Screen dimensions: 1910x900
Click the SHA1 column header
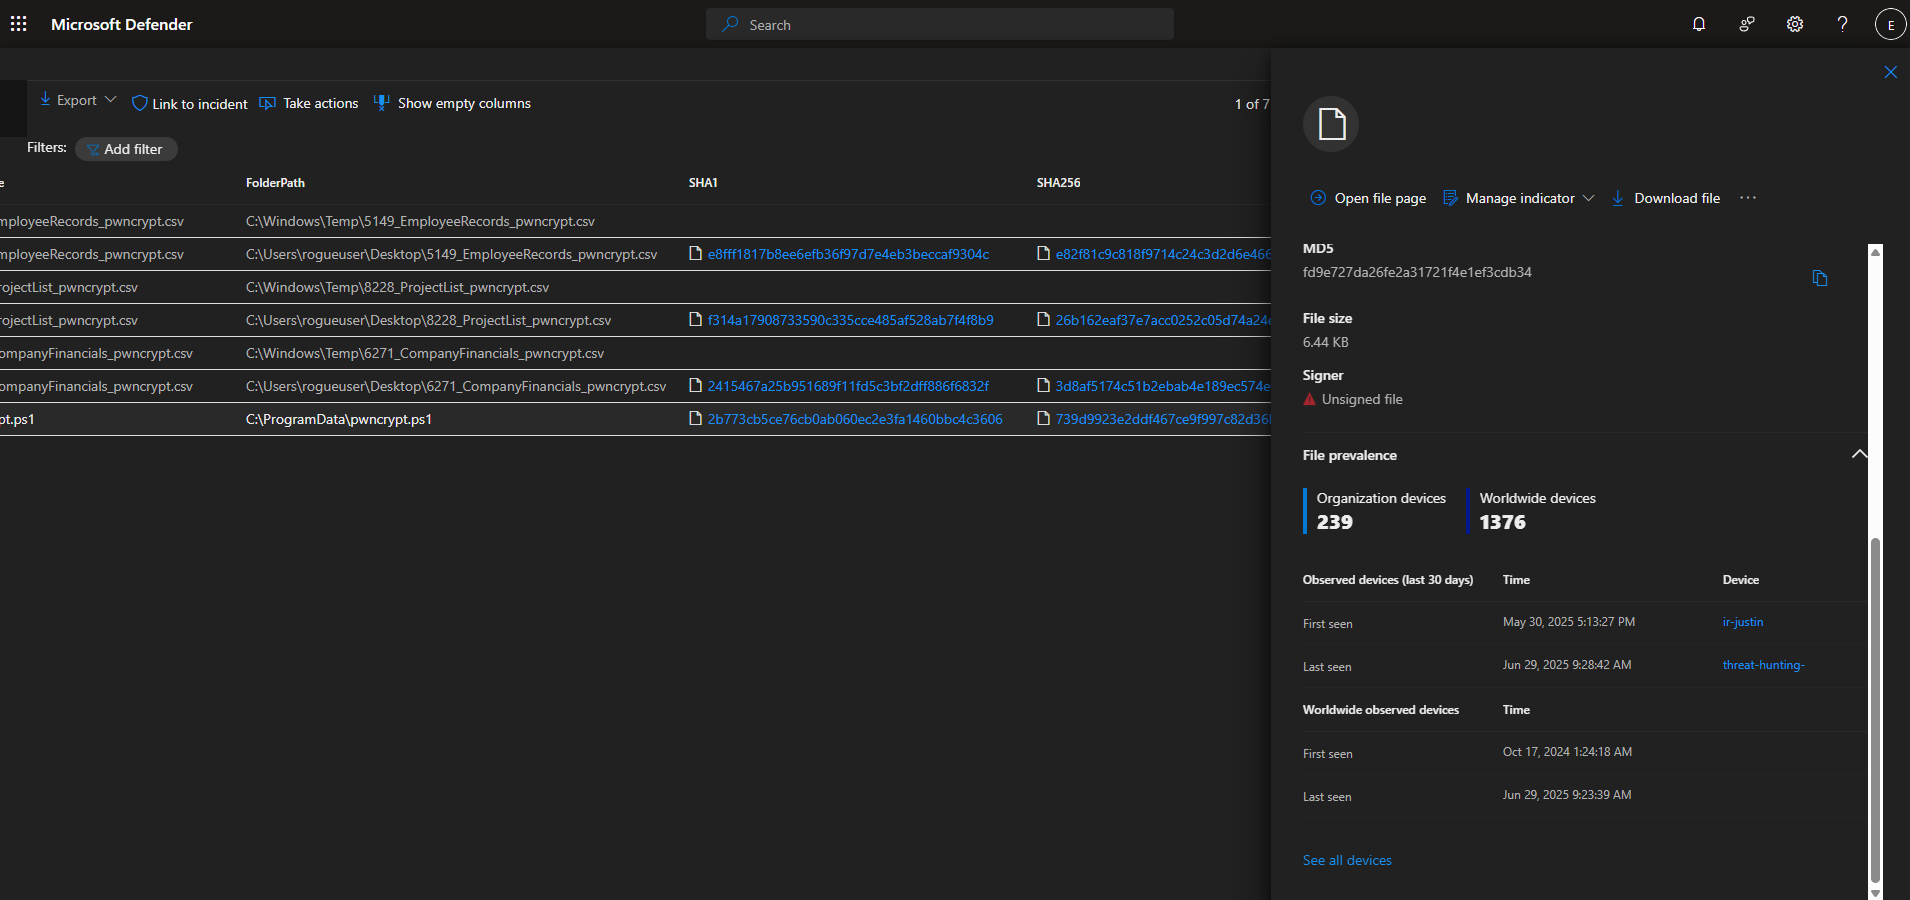(703, 183)
